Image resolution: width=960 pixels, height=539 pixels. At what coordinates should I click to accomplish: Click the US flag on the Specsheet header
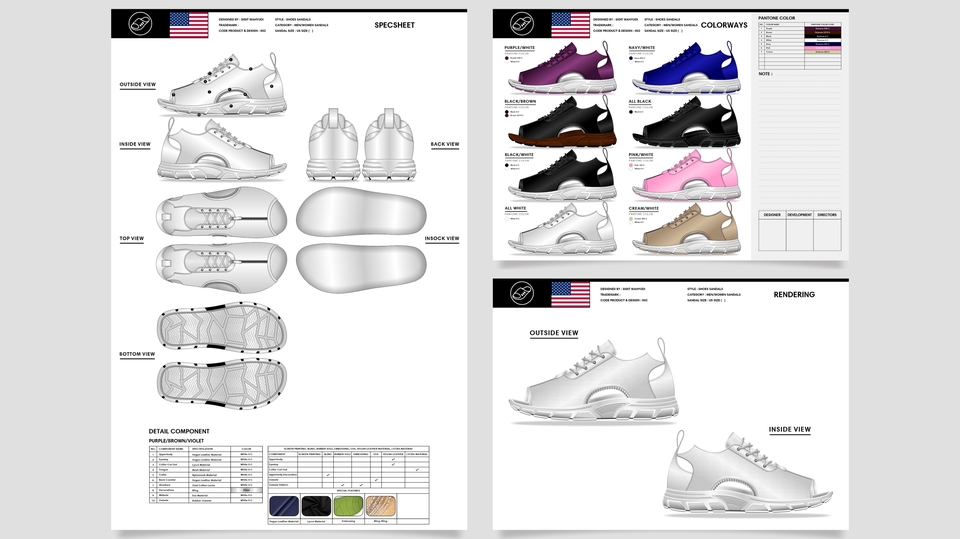[x=189, y=24]
